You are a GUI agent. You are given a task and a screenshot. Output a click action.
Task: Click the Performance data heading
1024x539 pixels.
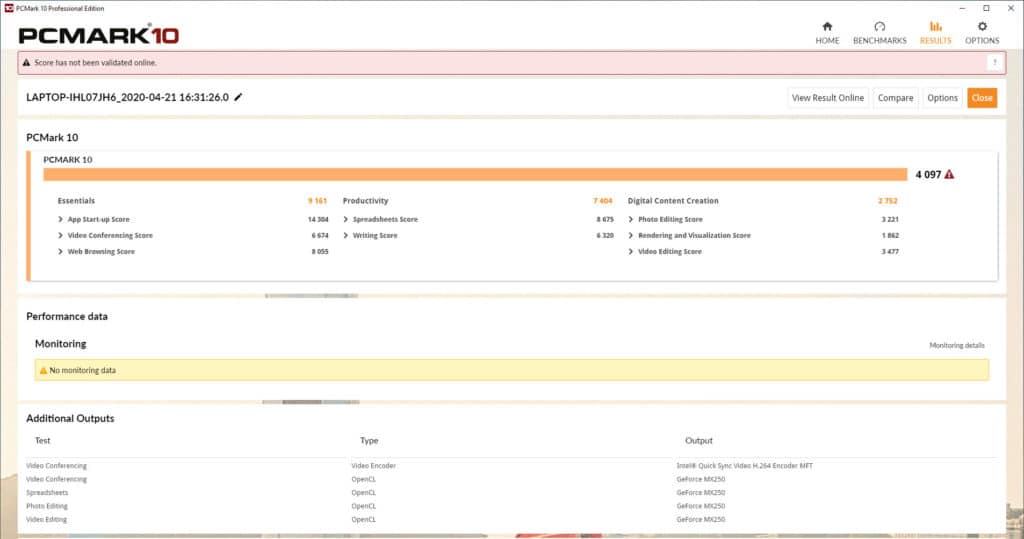tap(67, 316)
